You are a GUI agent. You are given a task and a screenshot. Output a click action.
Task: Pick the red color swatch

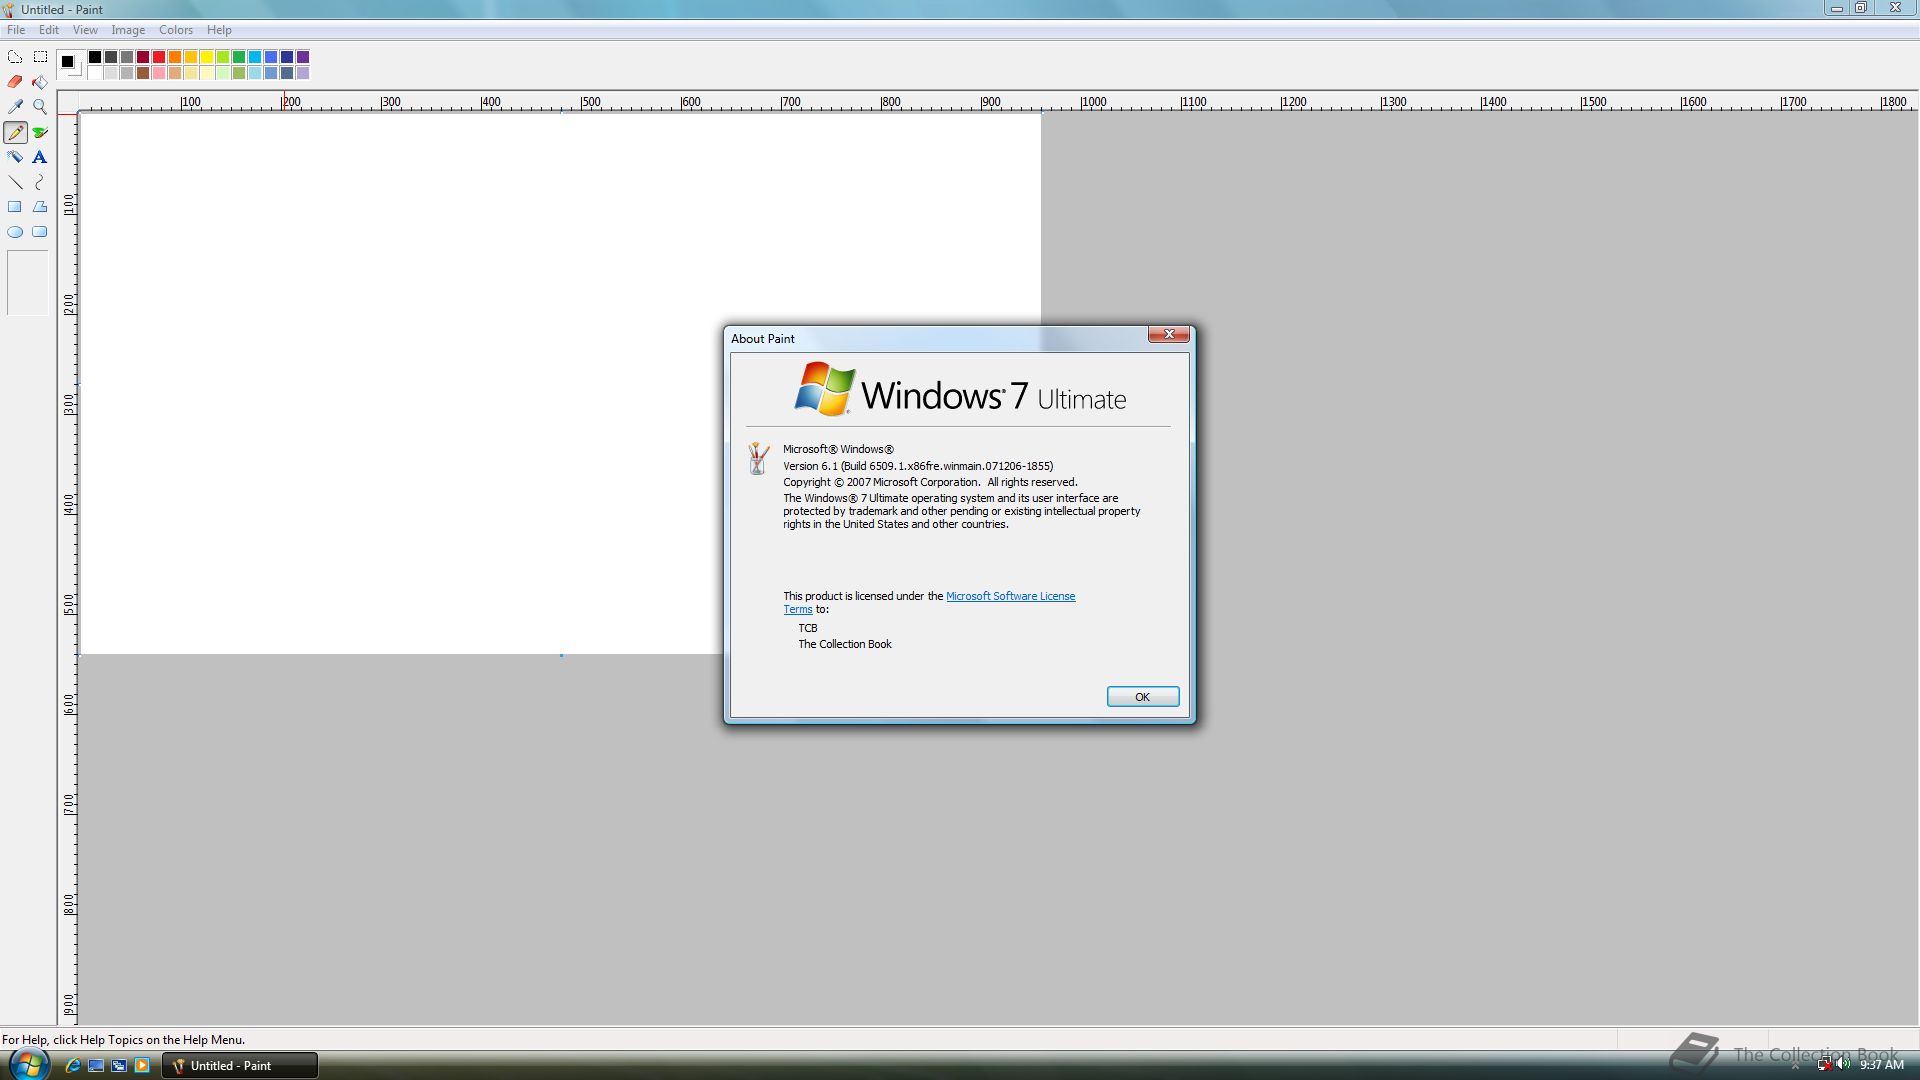click(159, 57)
